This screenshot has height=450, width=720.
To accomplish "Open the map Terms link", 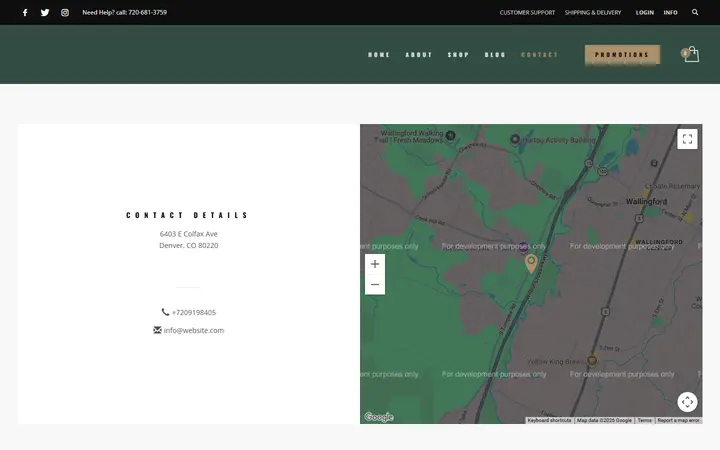I will pyautogui.click(x=644, y=420).
